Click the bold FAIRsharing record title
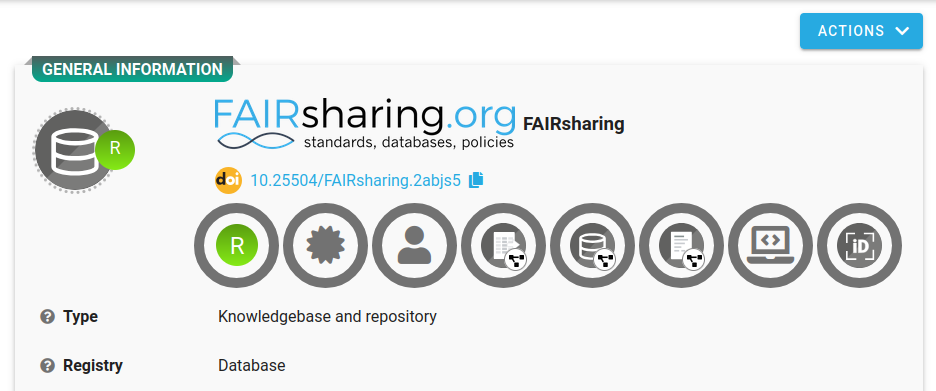Viewport: 936px width, 391px height. point(574,124)
